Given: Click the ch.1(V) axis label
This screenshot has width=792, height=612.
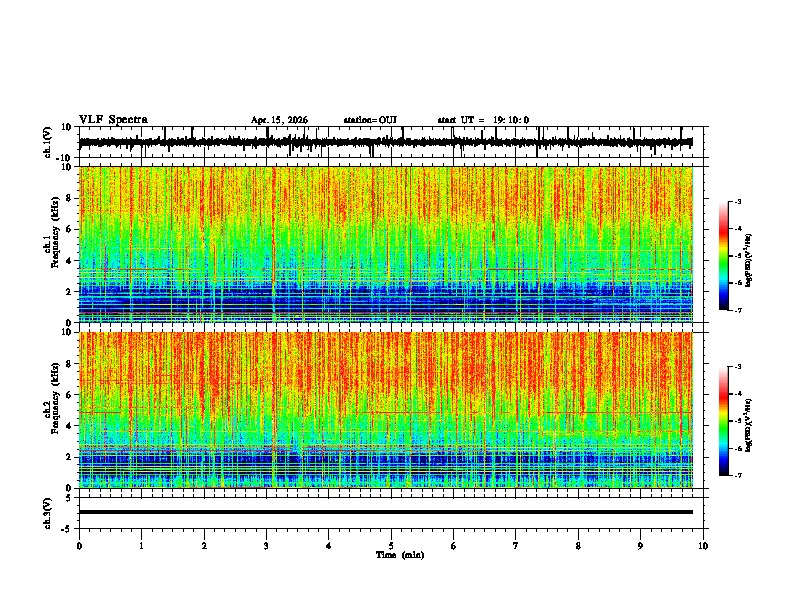Looking at the screenshot, I should [47, 142].
